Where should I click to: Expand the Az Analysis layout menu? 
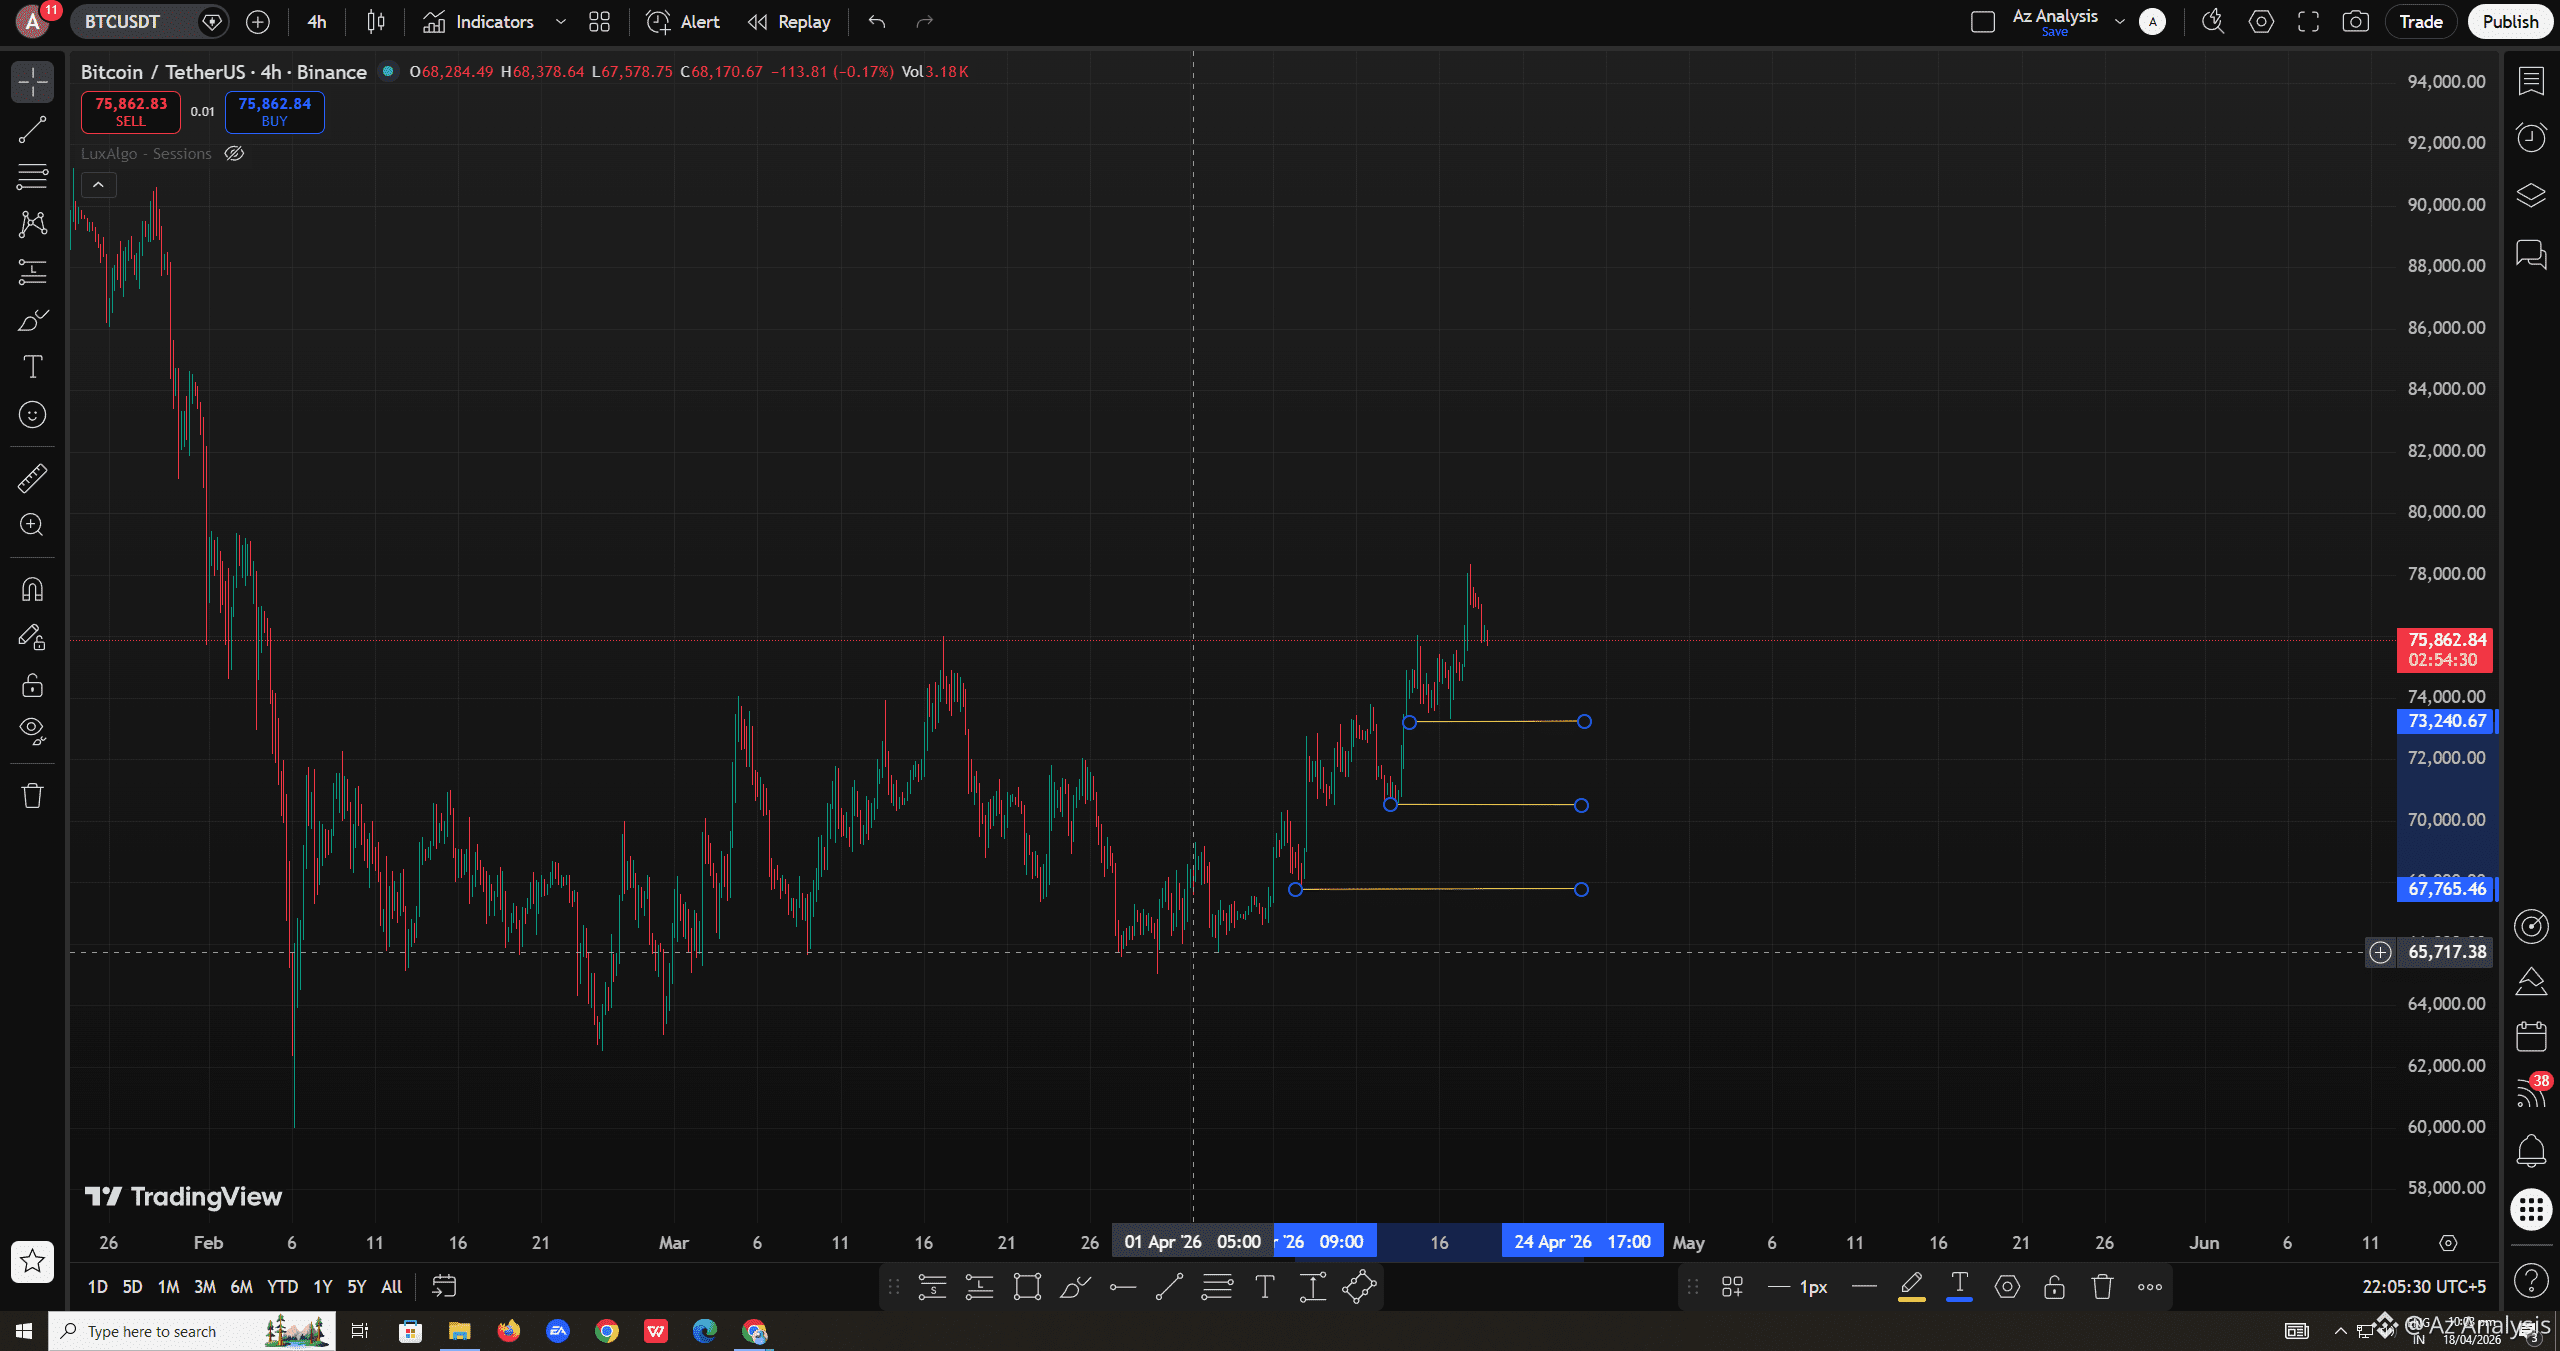(x=2120, y=22)
